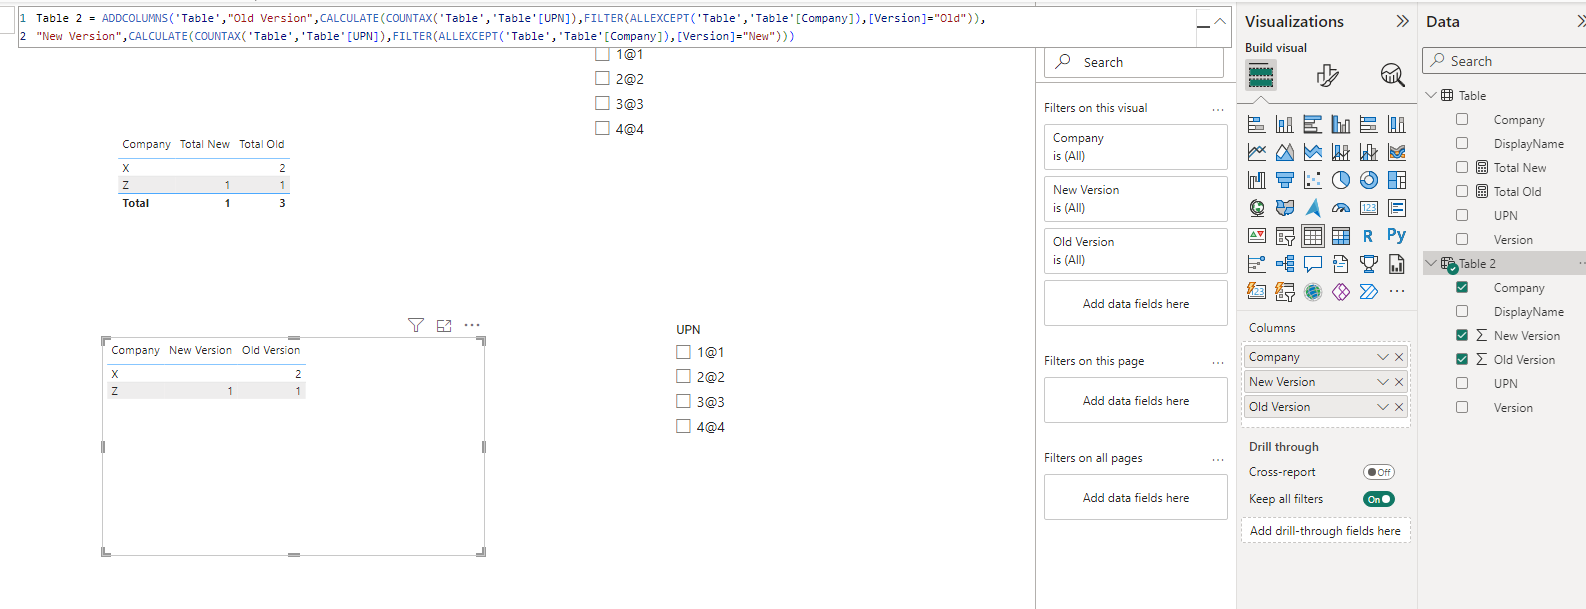1586x609 pixels.
Task: Click Add drill-through fields here
Action: point(1325,531)
